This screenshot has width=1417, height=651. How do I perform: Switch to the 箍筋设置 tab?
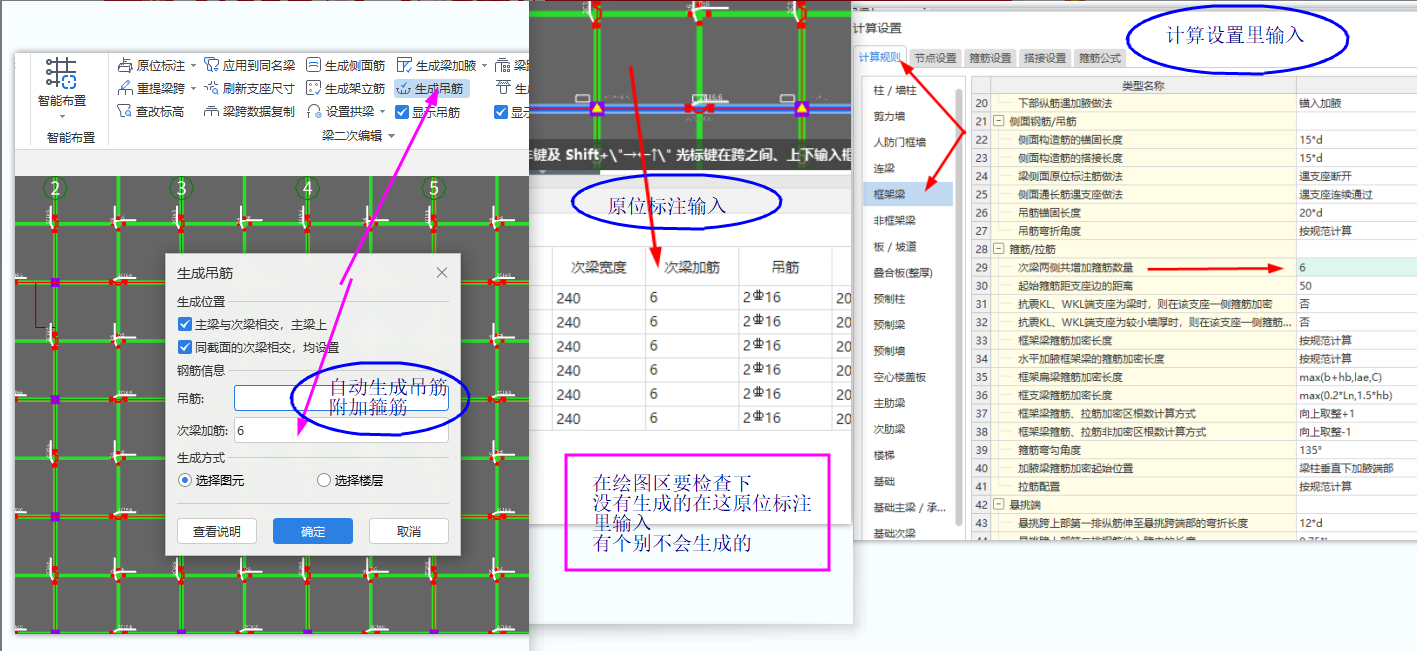[x=990, y=58]
